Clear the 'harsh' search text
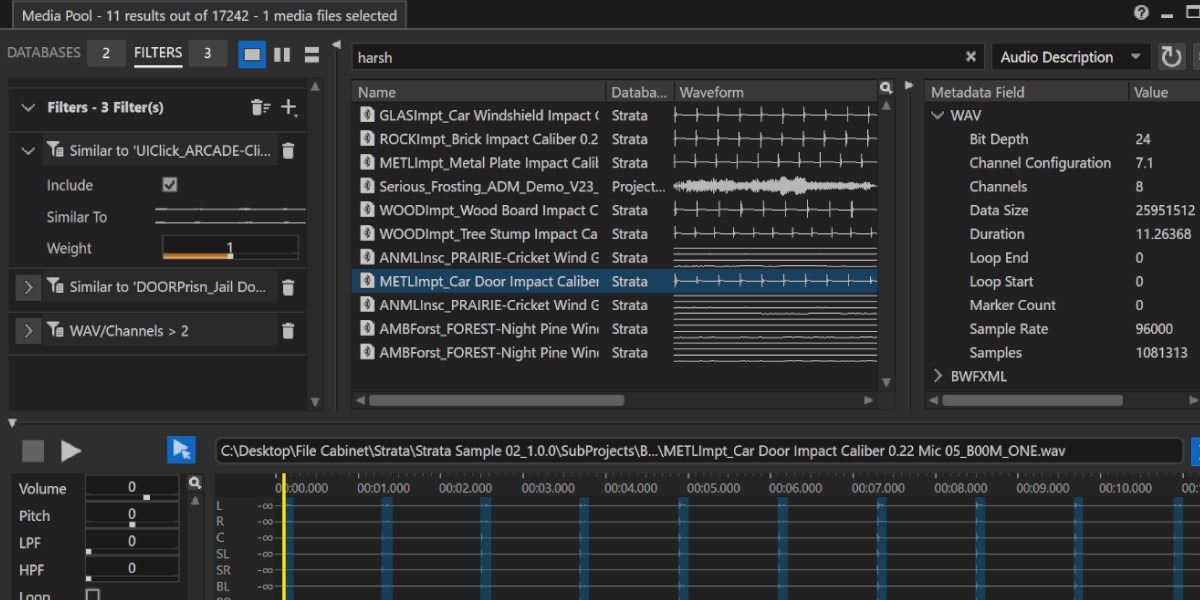Screen dimensions: 1200x600 point(970,57)
